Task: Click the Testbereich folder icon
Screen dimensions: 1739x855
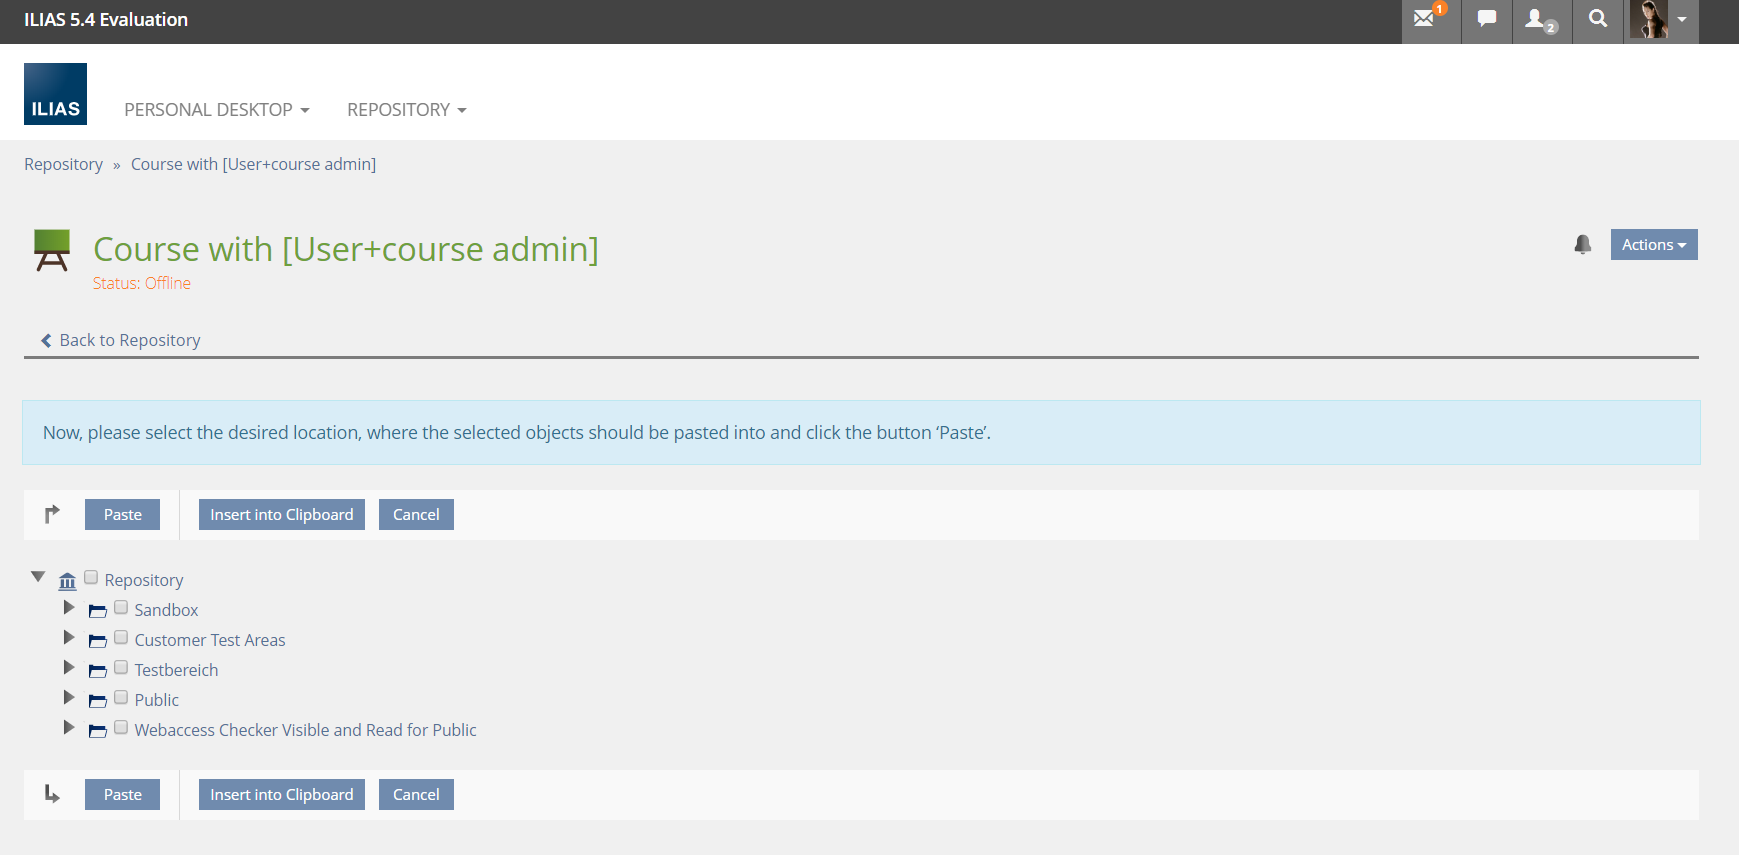Action: 97,671
